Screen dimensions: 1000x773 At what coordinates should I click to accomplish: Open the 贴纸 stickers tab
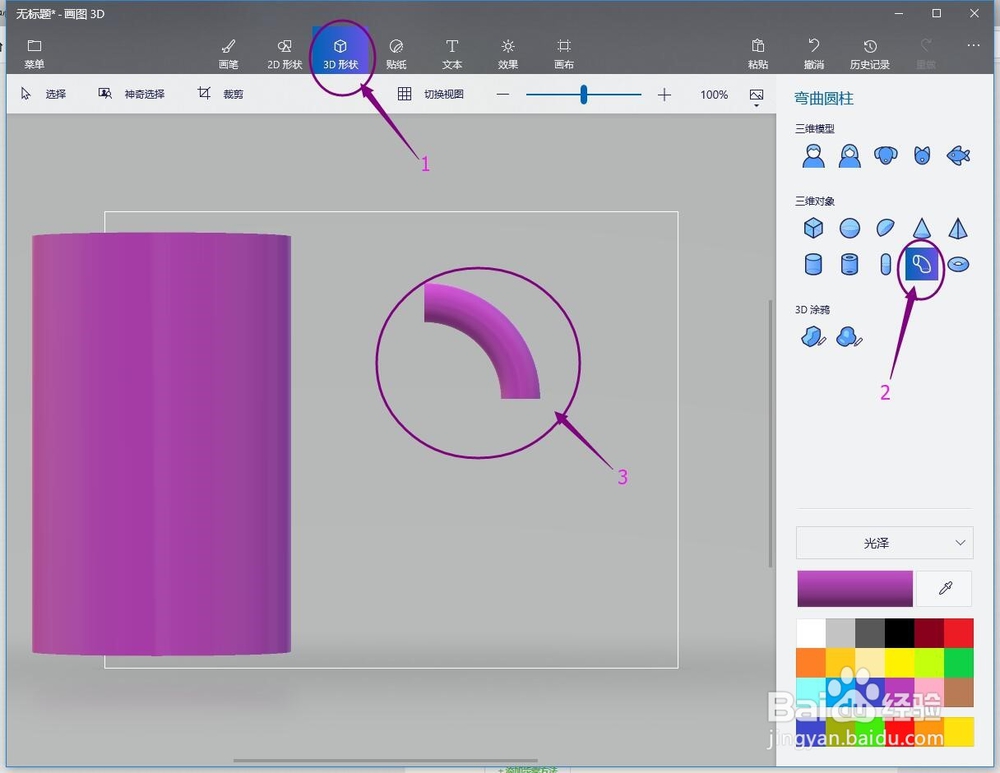(x=396, y=54)
